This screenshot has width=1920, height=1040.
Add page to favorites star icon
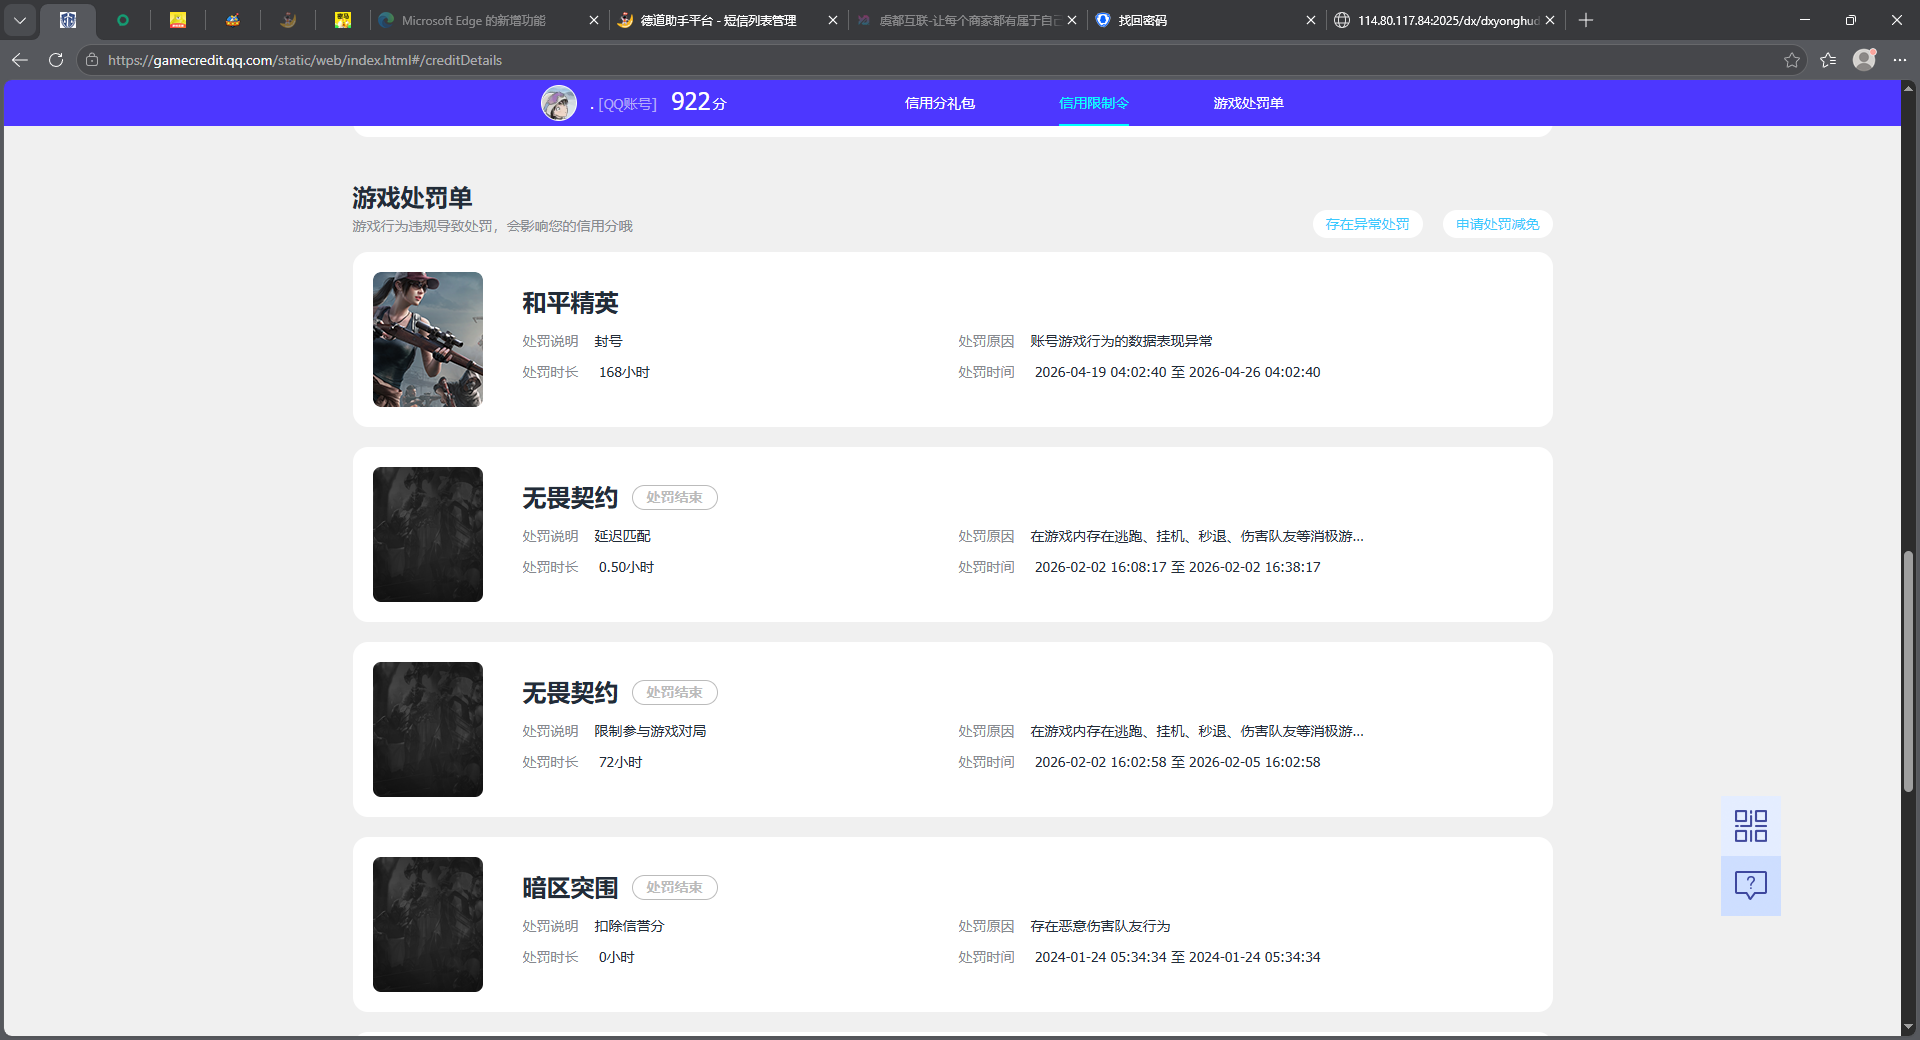[1791, 60]
